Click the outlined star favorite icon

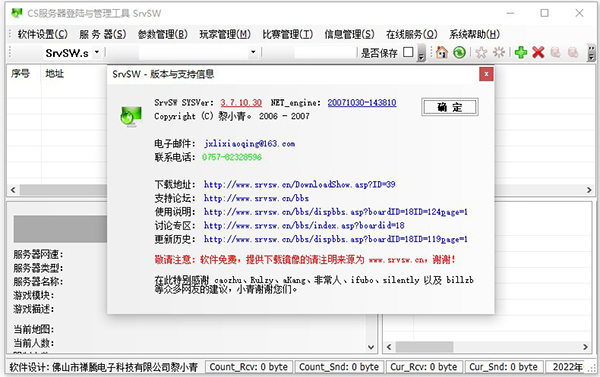point(481,52)
